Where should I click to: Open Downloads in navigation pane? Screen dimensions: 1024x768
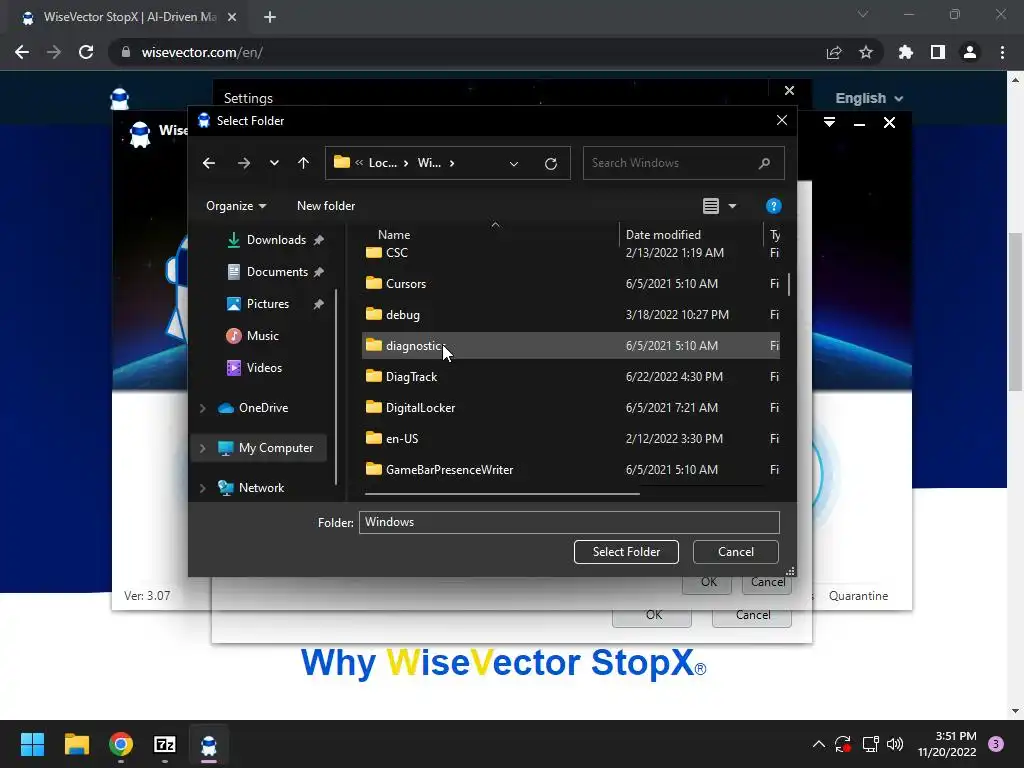click(x=276, y=240)
